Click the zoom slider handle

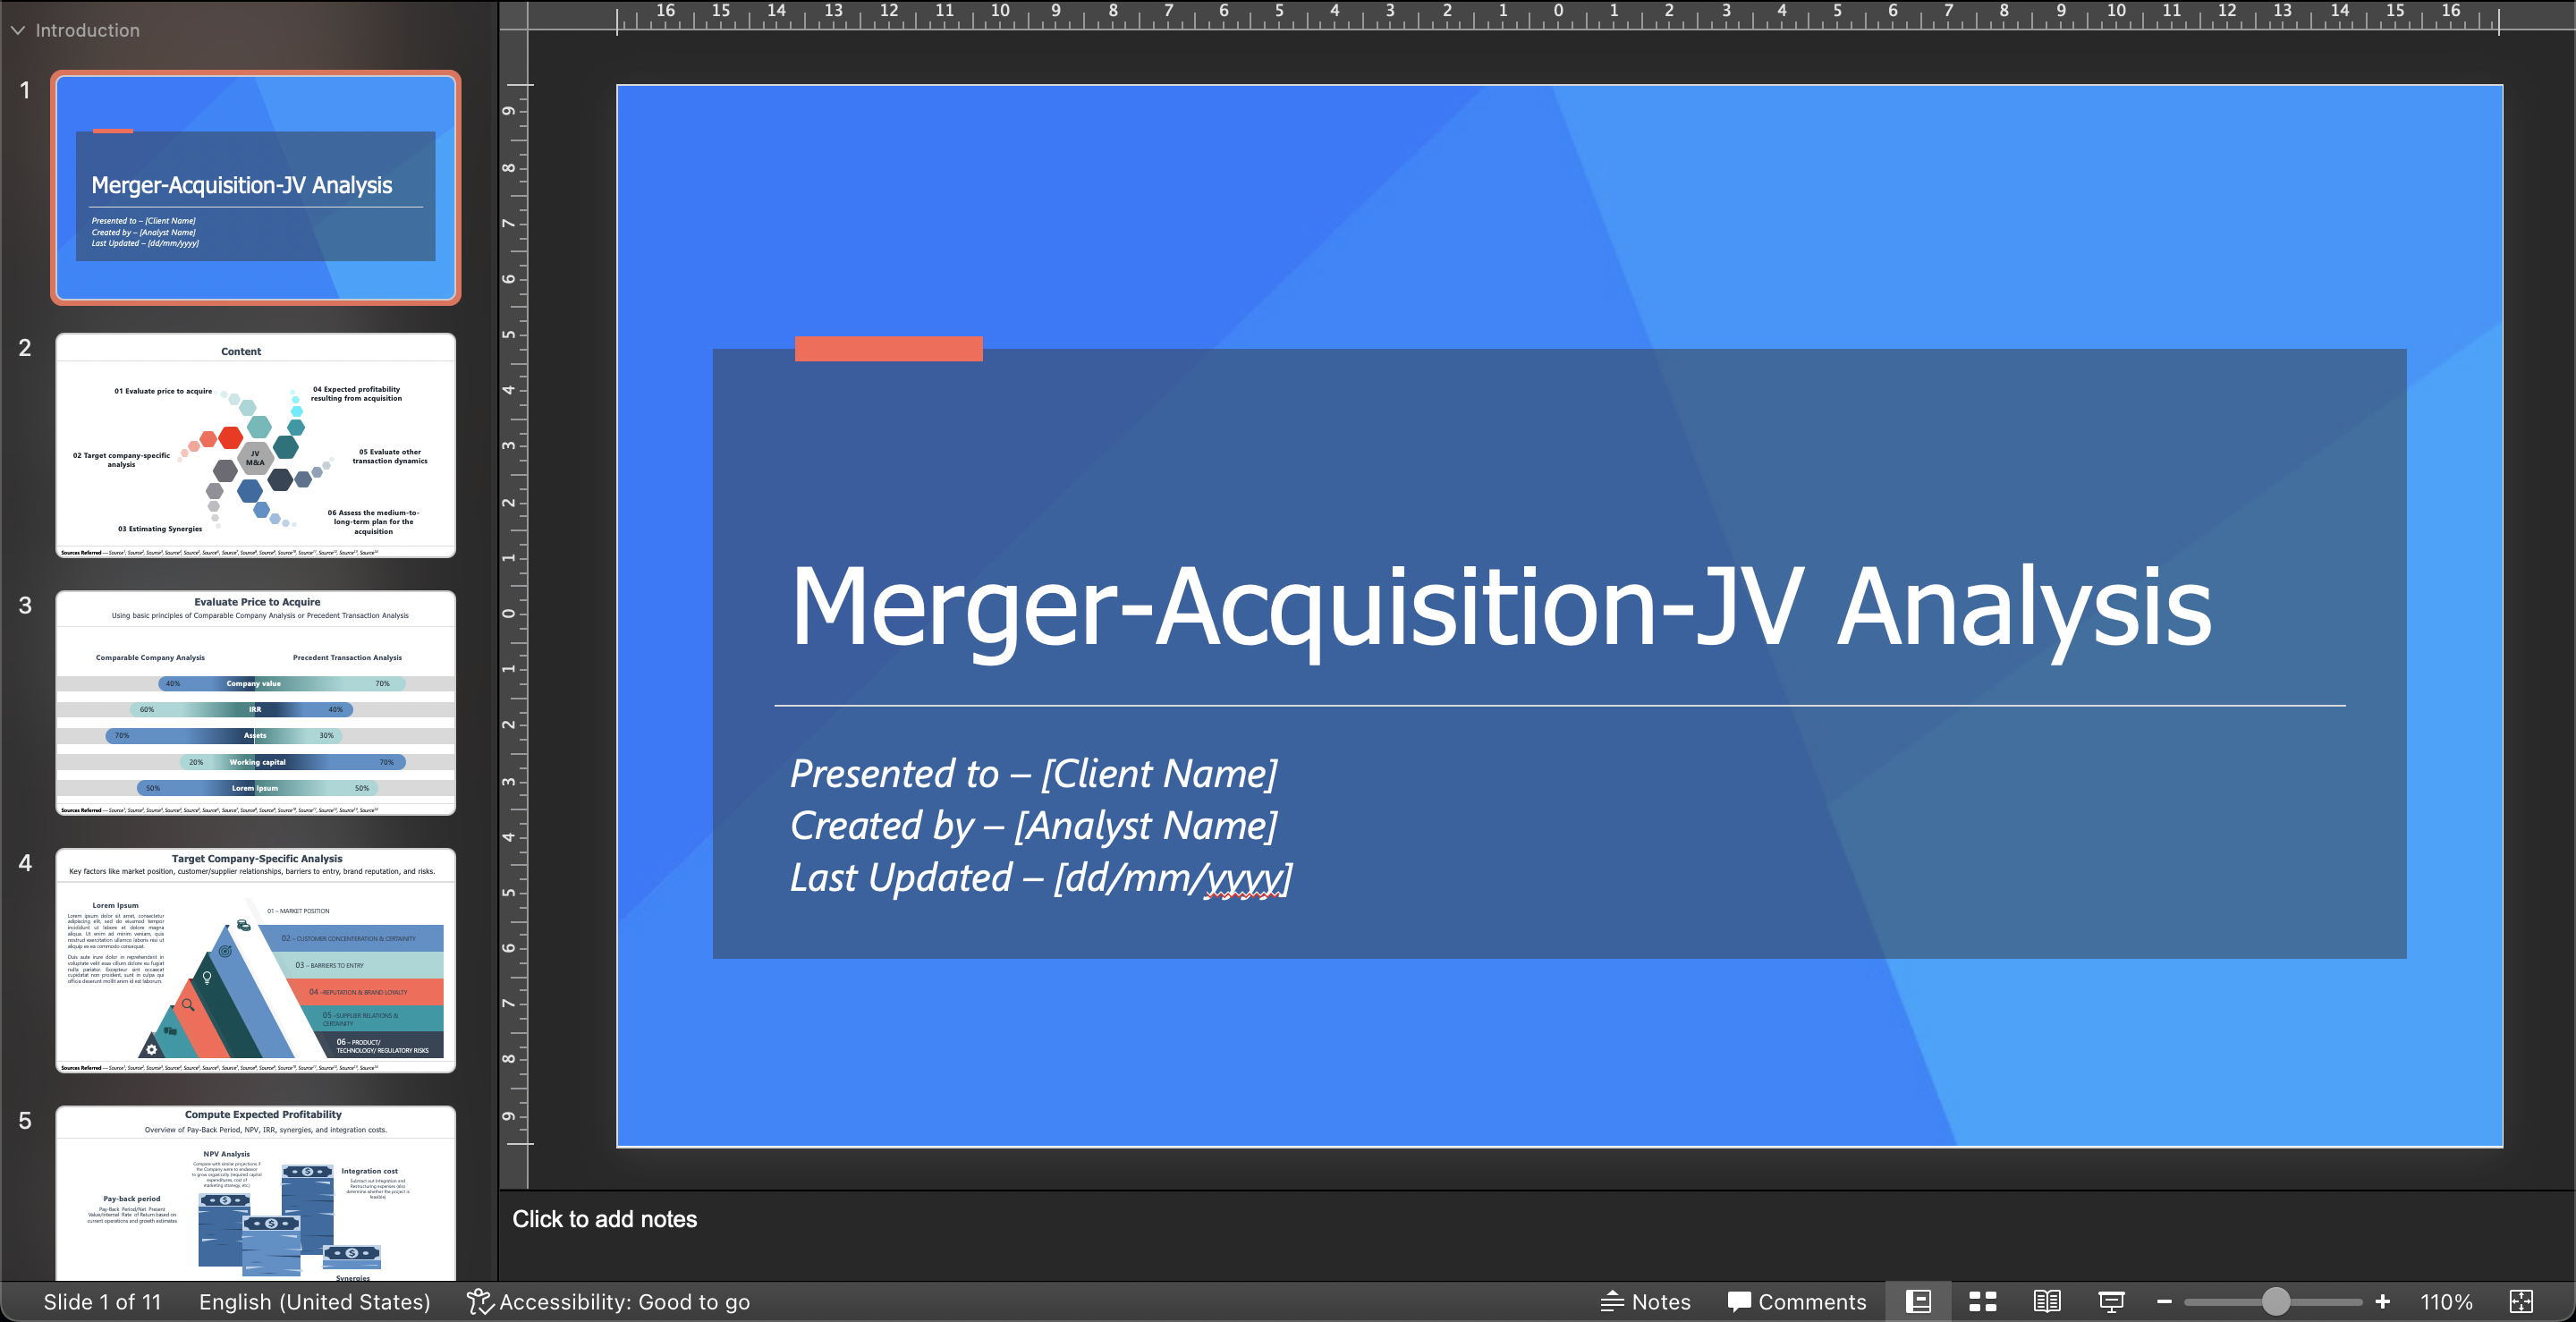click(x=2276, y=1301)
